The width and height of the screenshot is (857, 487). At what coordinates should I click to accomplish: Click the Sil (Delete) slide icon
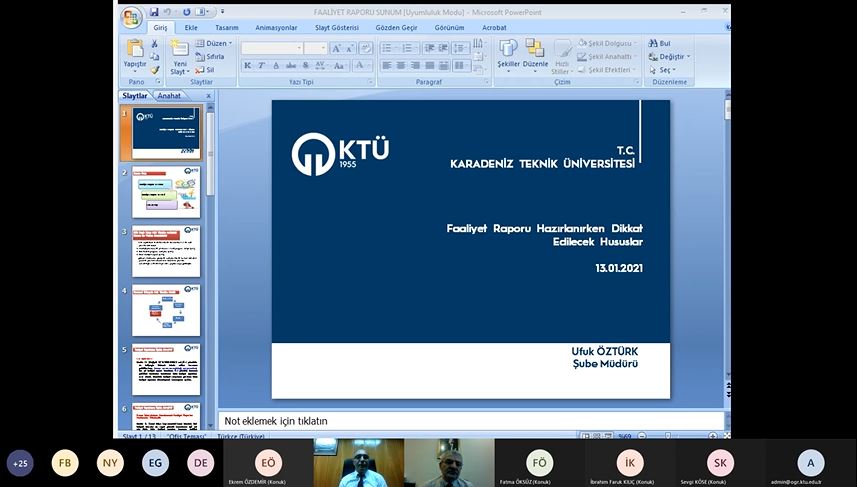pyautogui.click(x=205, y=70)
